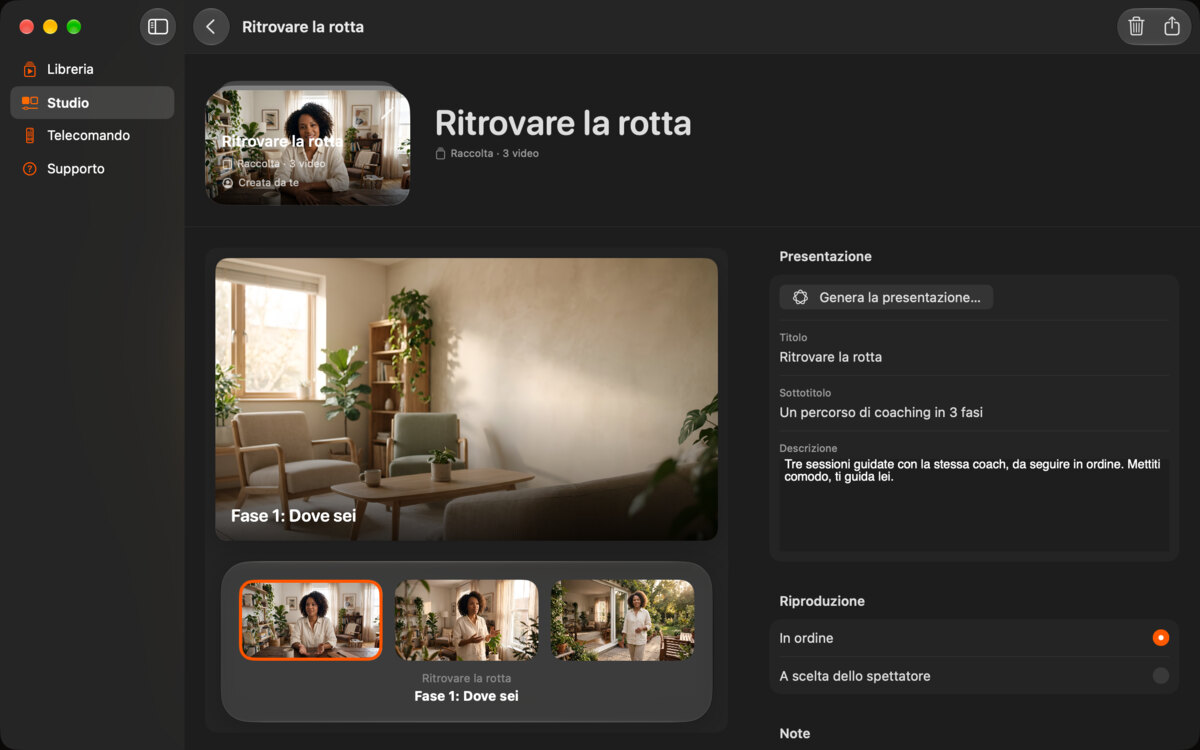This screenshot has width=1200, height=750.
Task: Click the Telecomando remote icon
Action: pos(30,136)
